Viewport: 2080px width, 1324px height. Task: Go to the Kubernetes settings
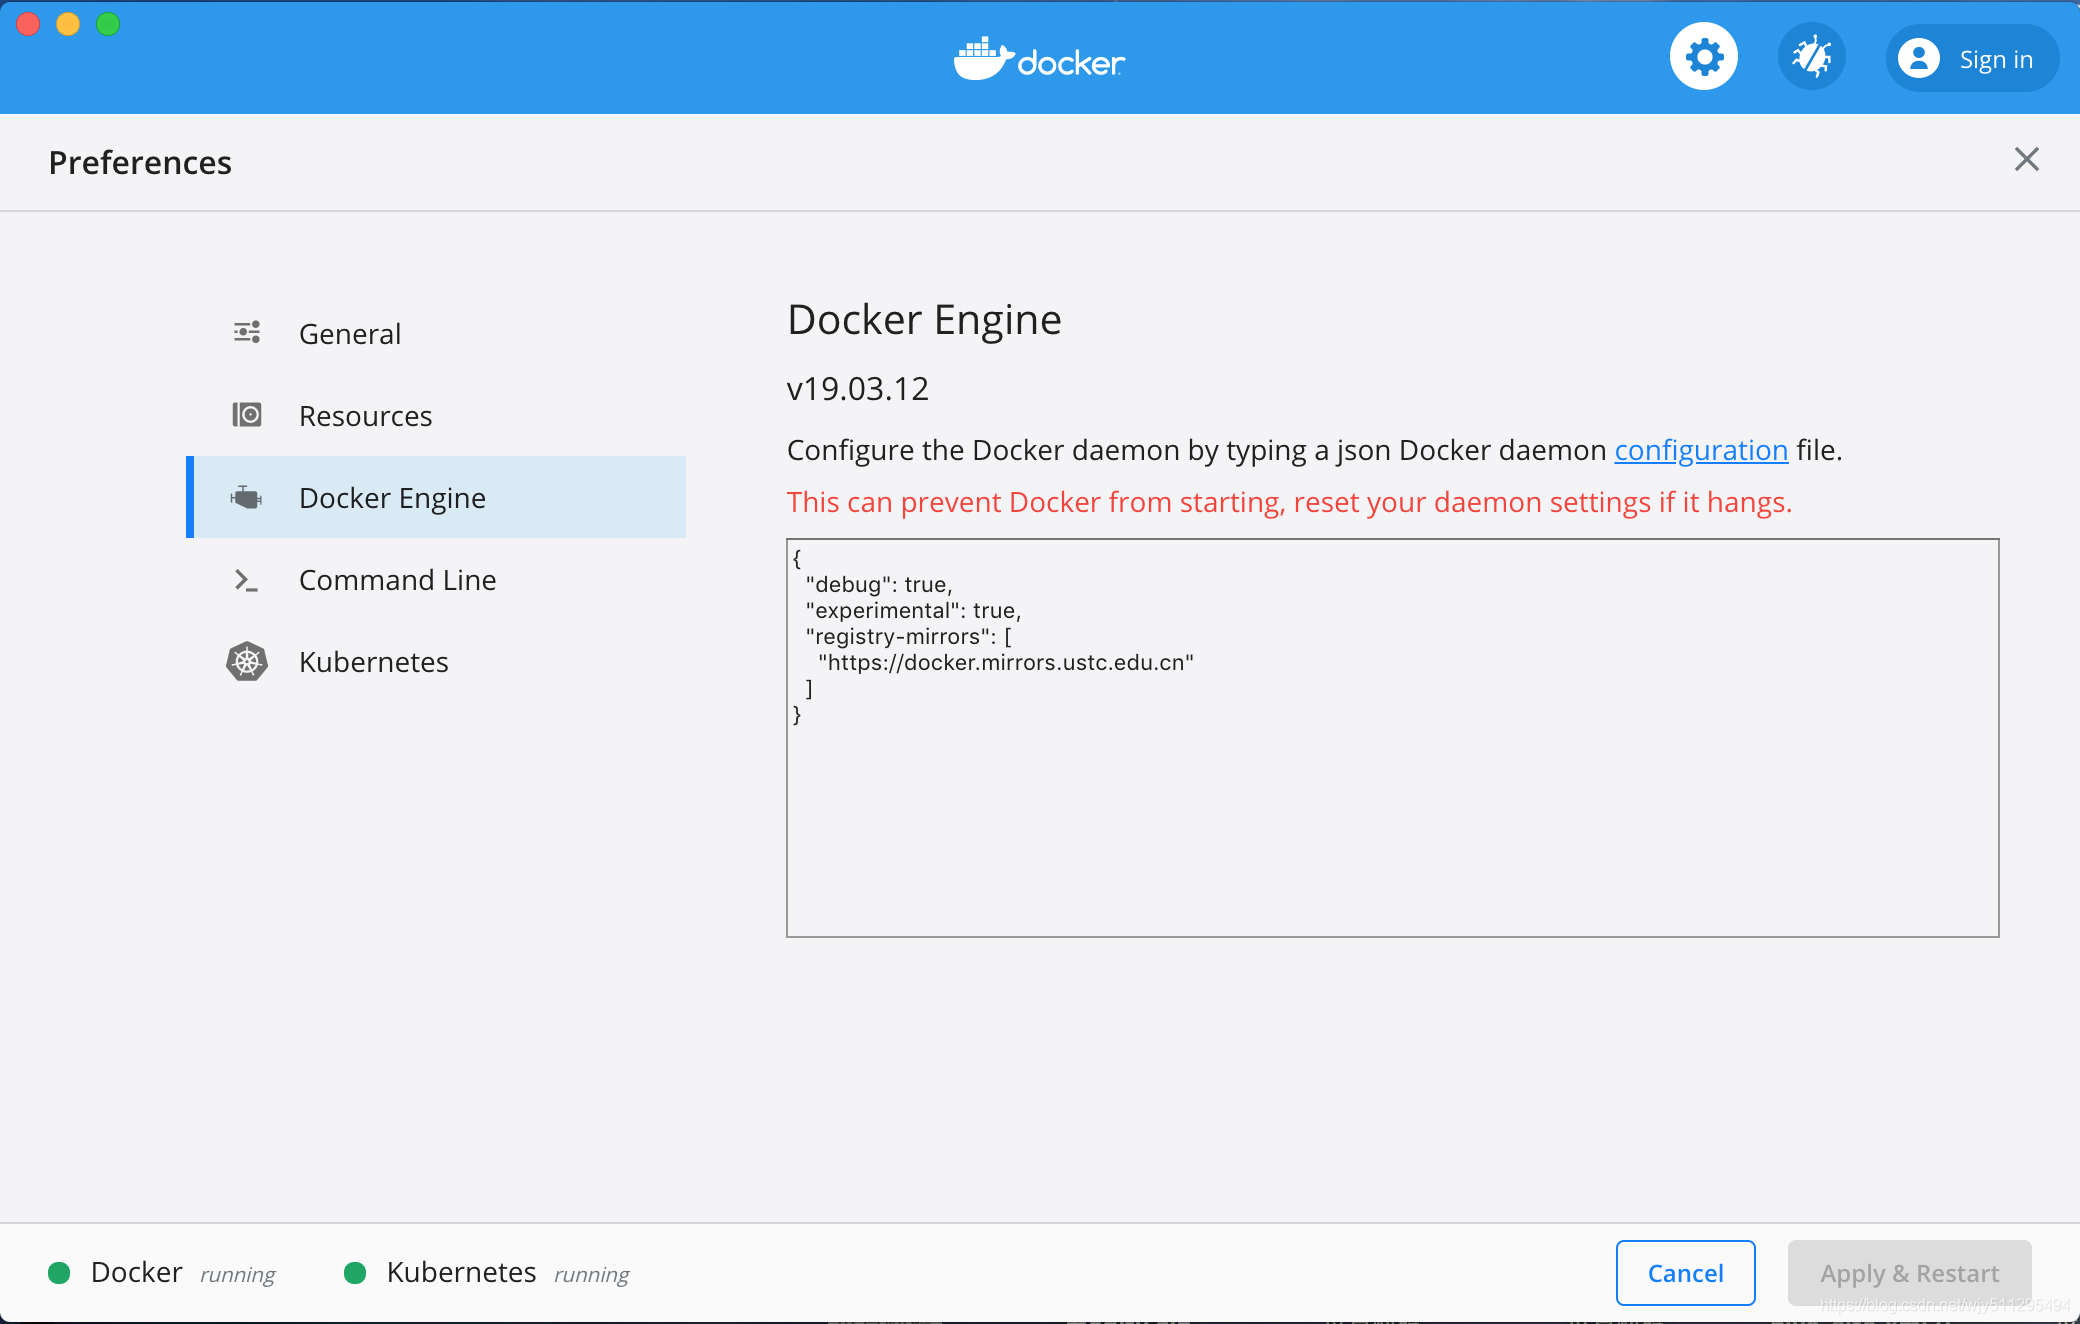[373, 662]
